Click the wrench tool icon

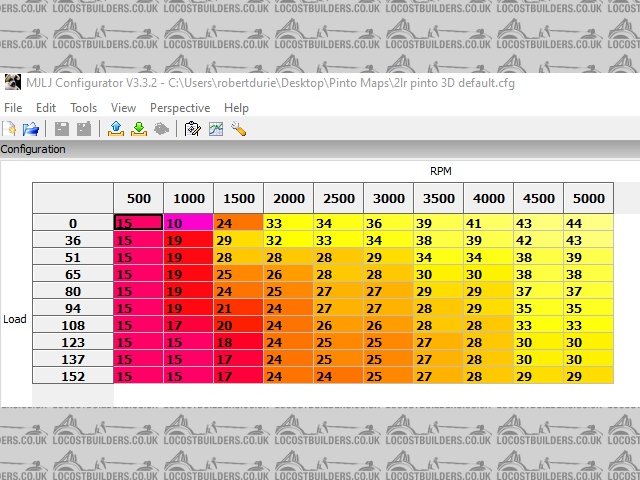pyautogui.click(x=238, y=129)
